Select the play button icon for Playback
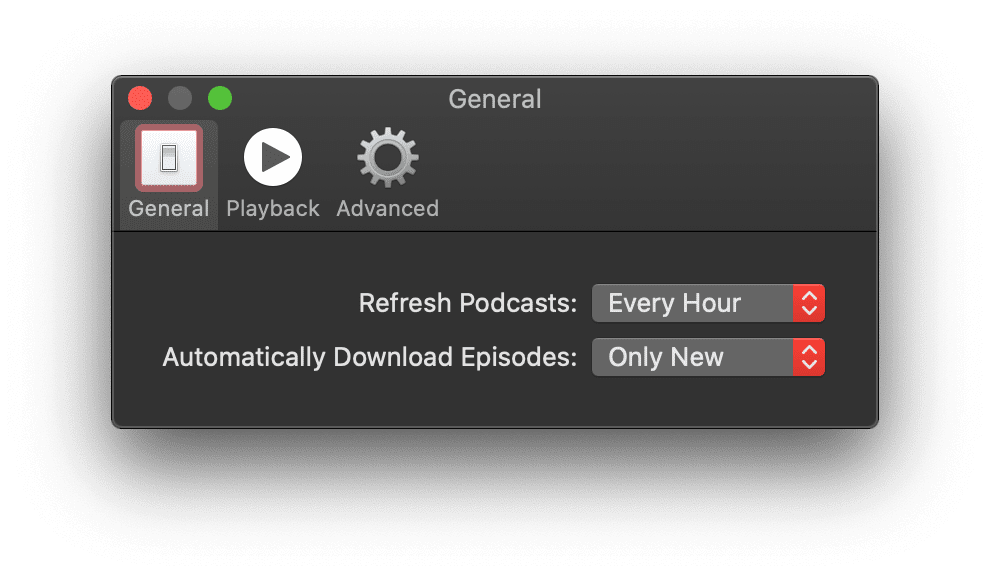Screen dimensions: 990x576 pos(272,157)
